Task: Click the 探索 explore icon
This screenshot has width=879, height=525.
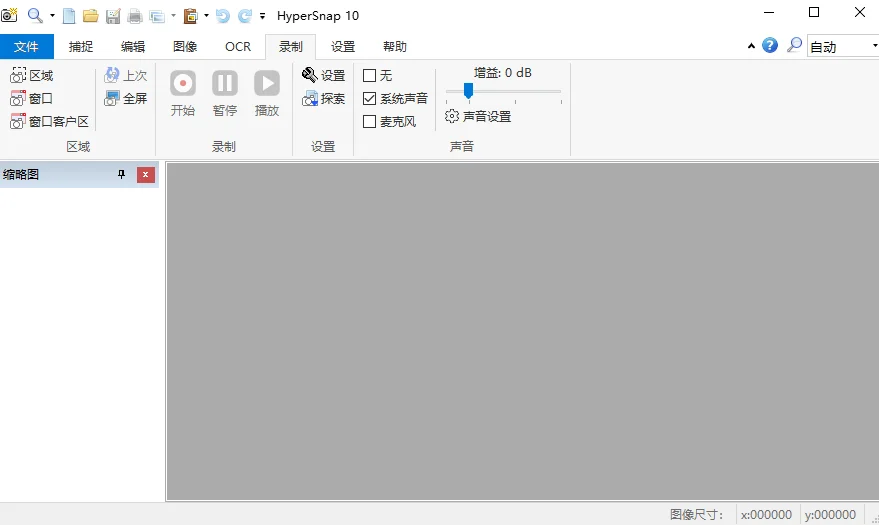Action: tap(323, 99)
